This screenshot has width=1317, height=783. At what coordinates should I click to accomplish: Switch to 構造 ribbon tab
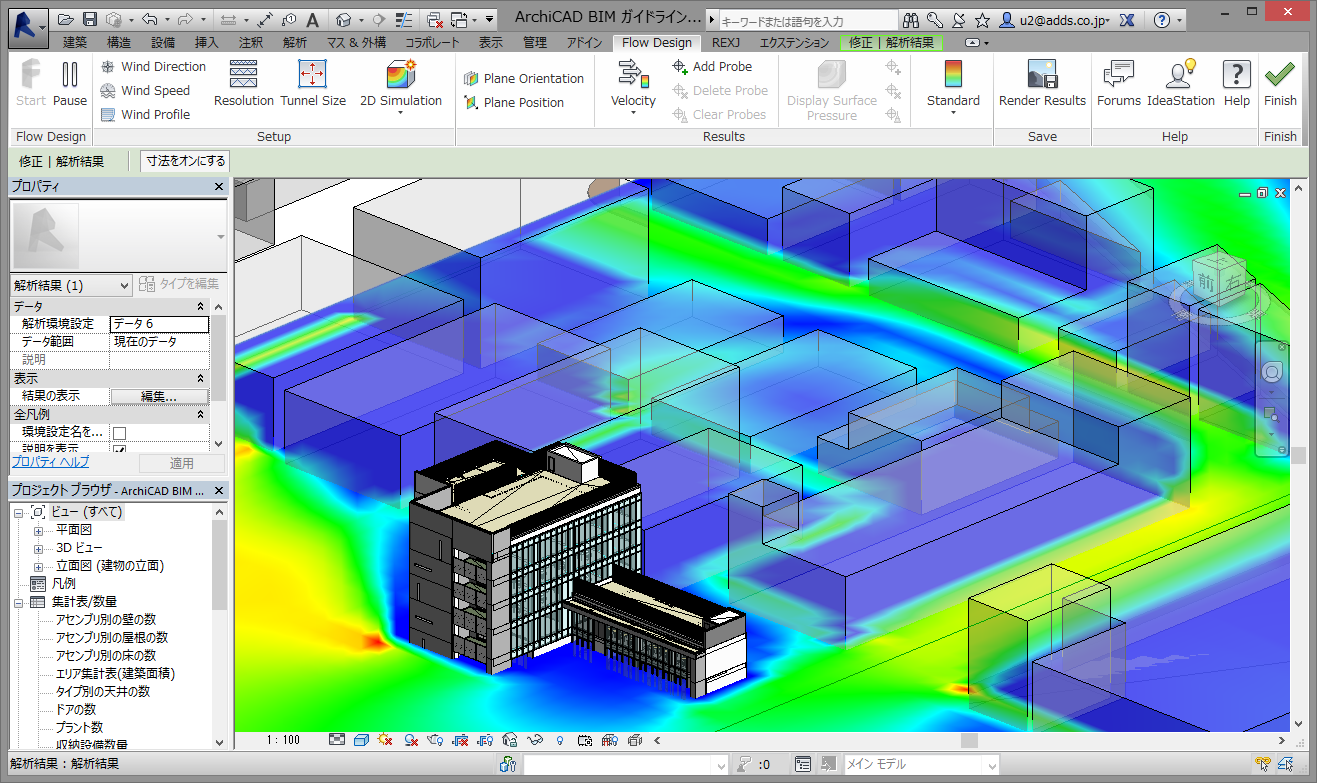click(119, 43)
